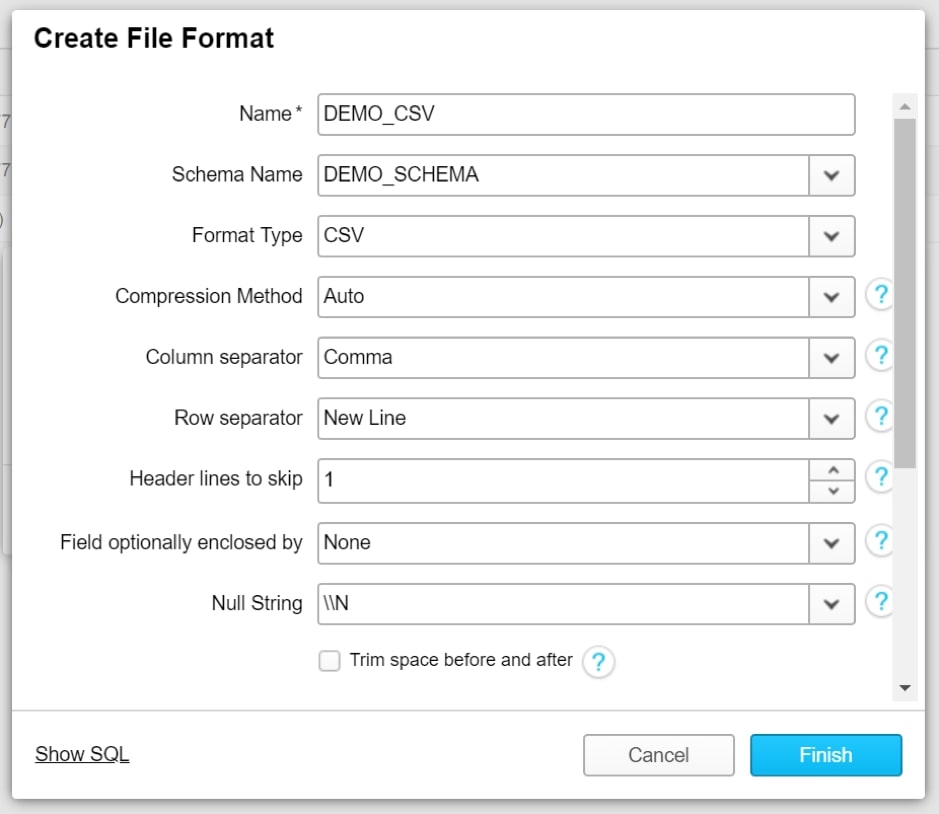Click into the Name input field
This screenshot has height=814, width=939.
[x=586, y=114]
